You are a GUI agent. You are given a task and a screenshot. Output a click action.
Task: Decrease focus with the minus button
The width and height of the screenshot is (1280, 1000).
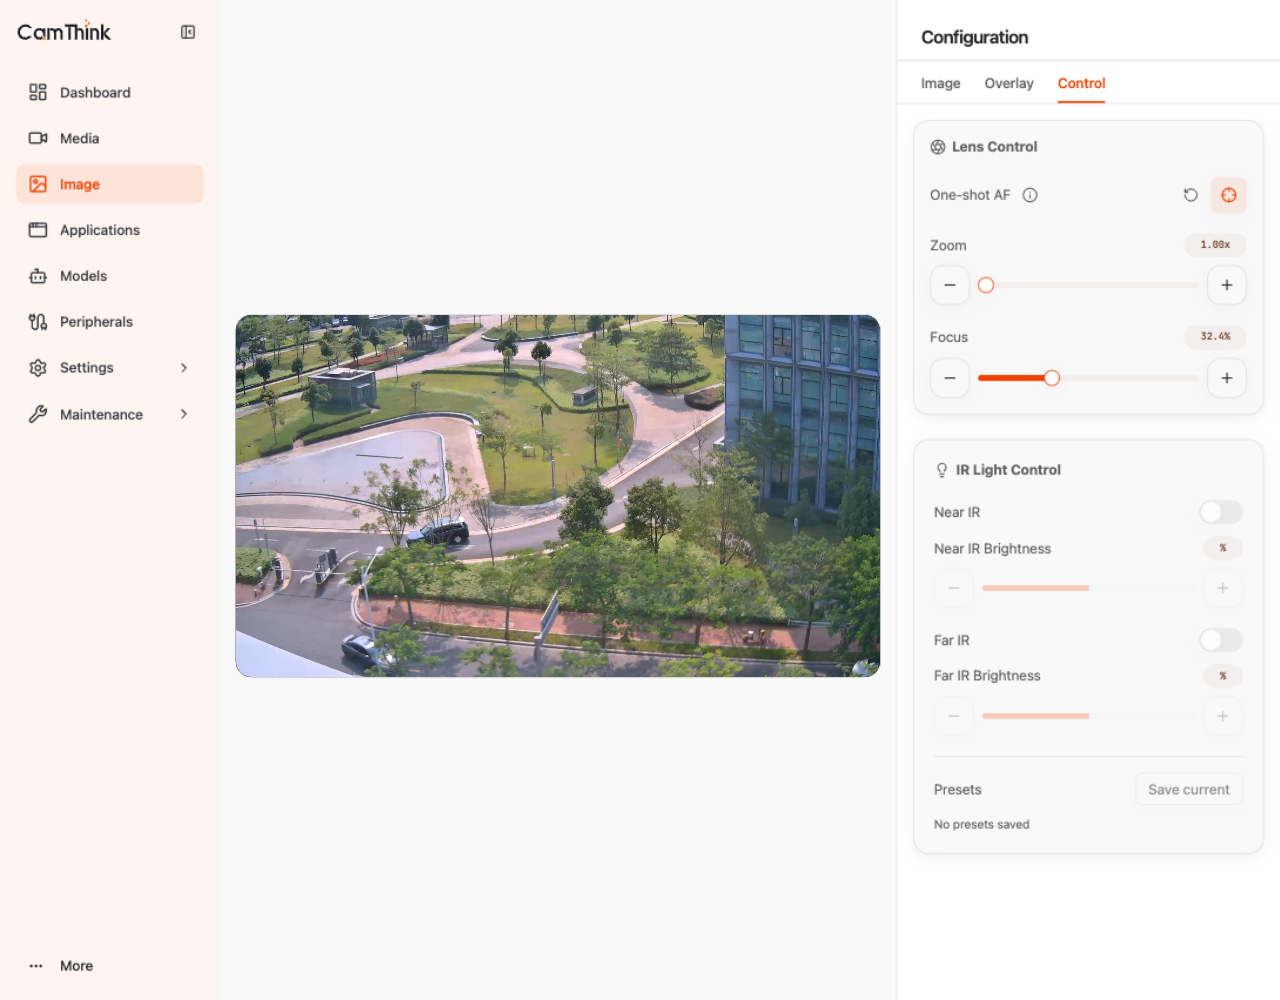click(x=950, y=378)
